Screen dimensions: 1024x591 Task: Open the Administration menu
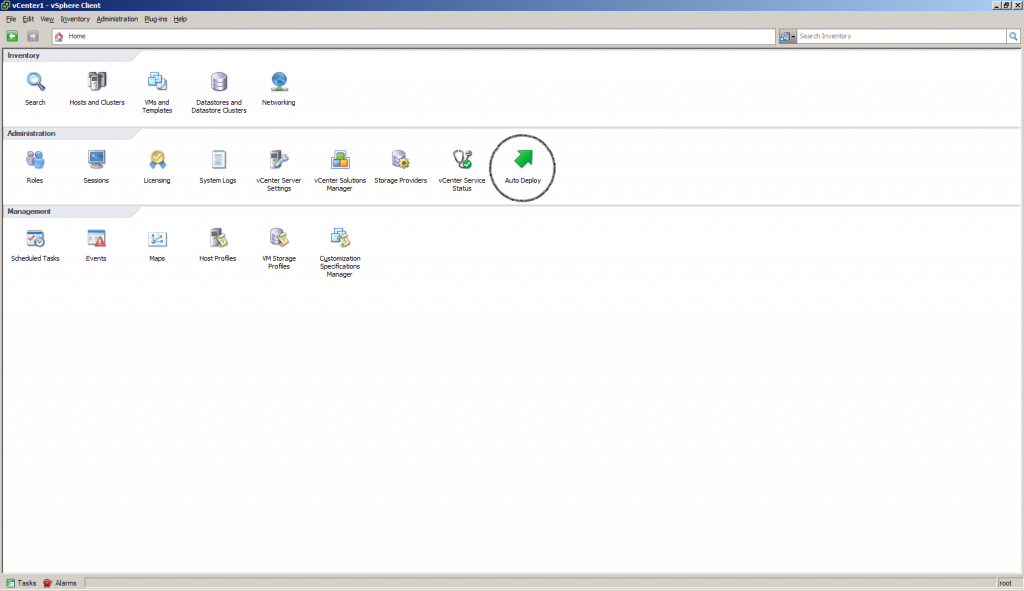[117, 19]
